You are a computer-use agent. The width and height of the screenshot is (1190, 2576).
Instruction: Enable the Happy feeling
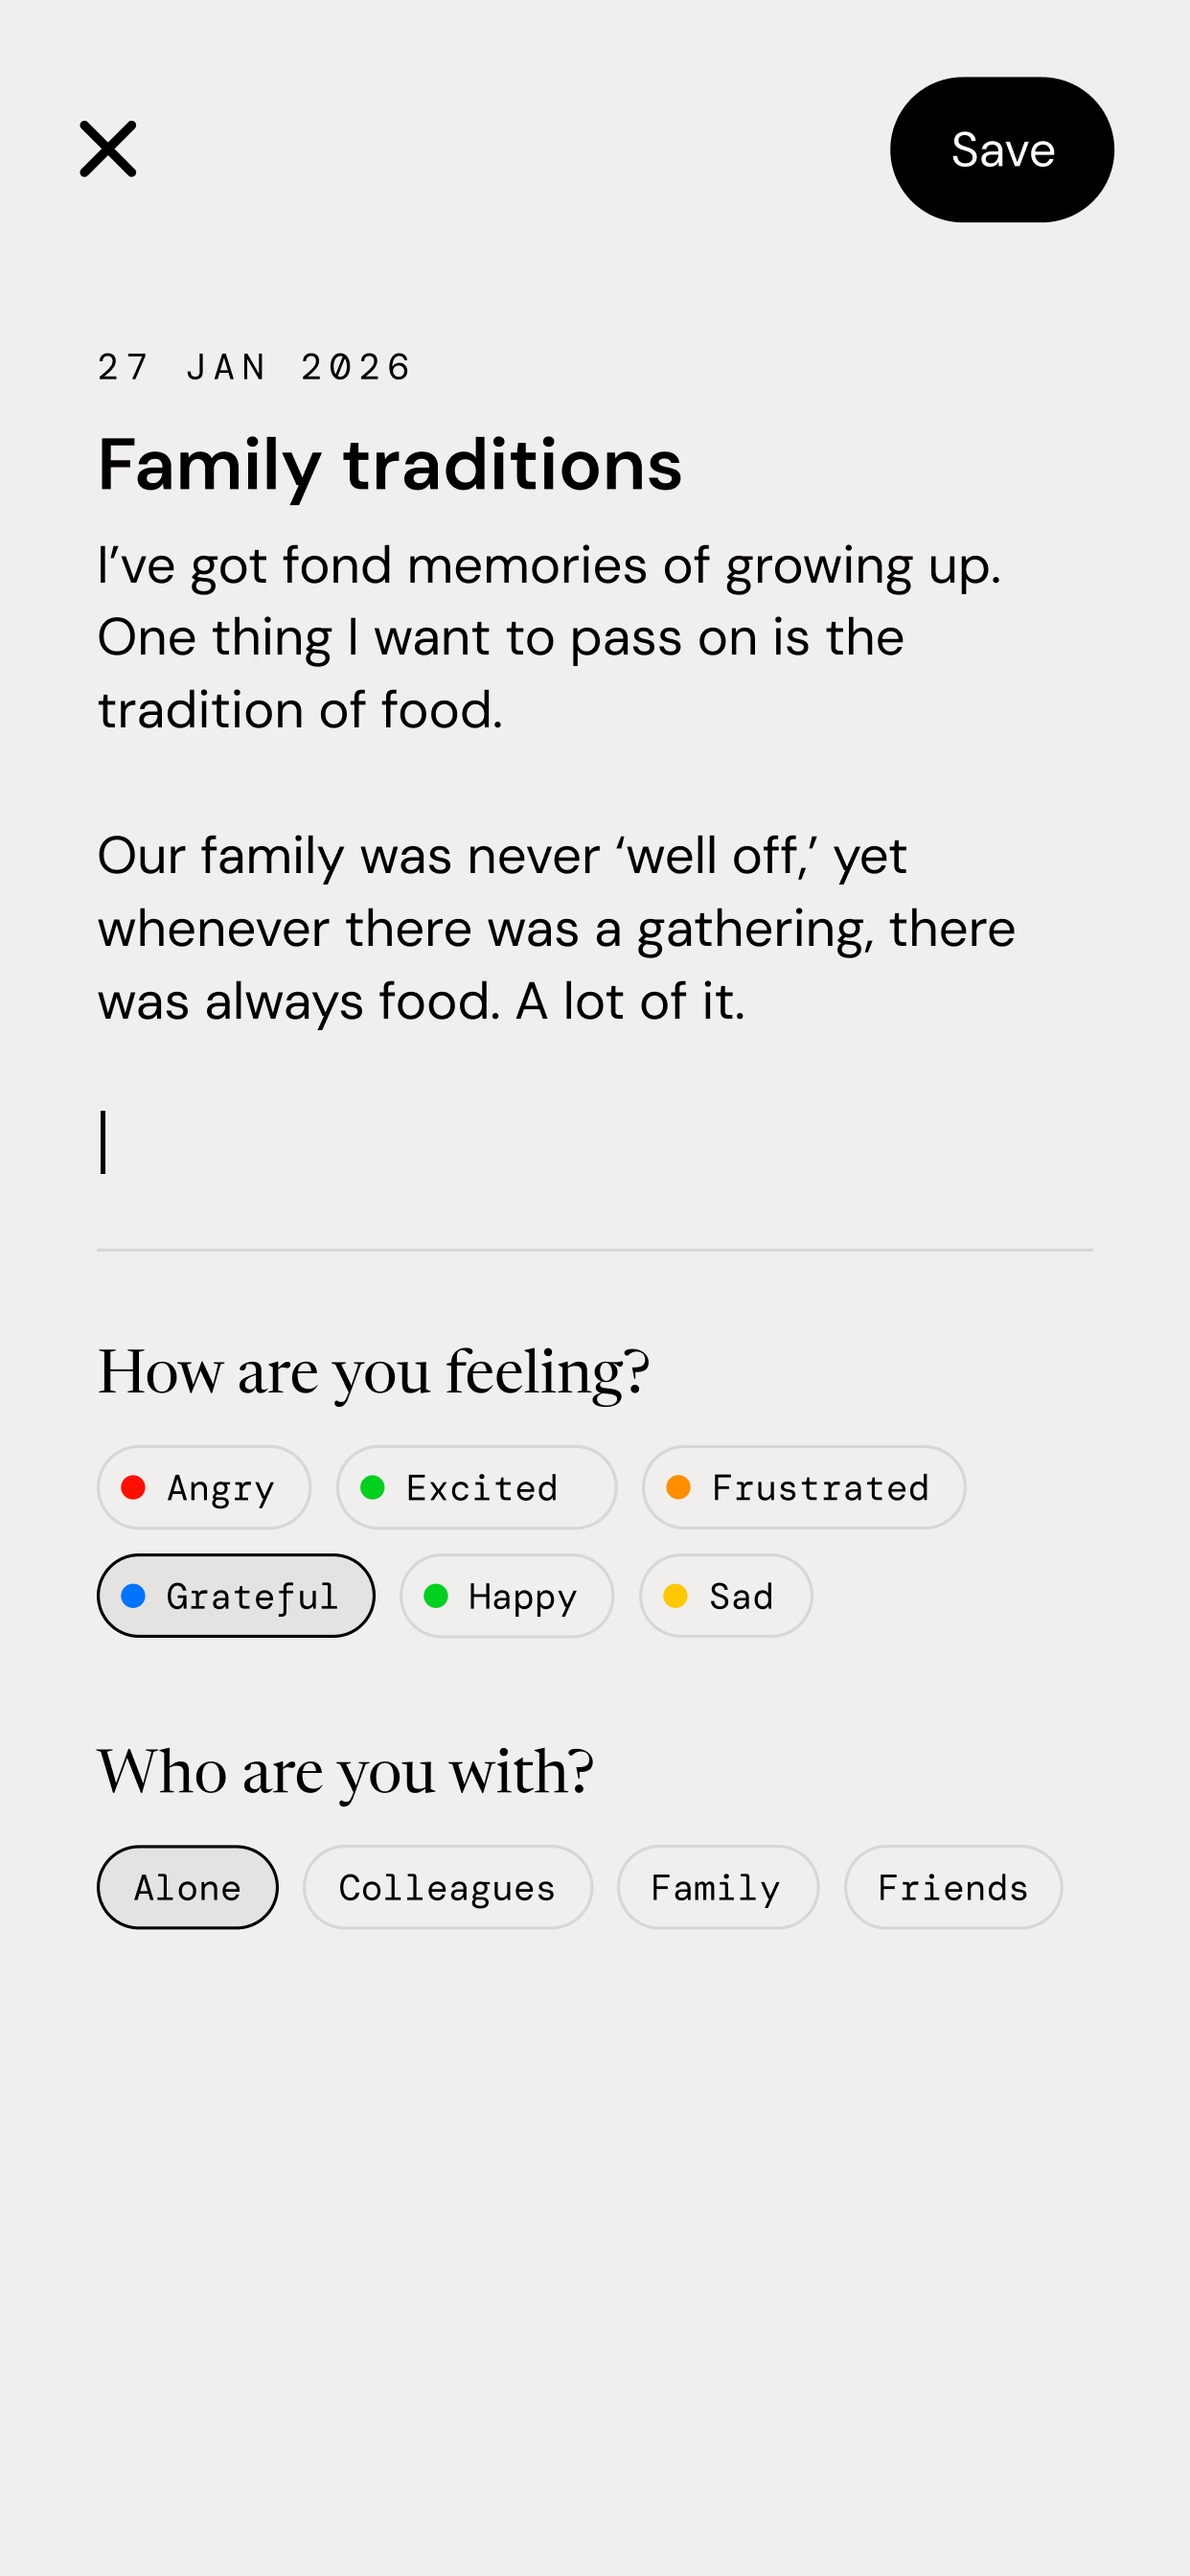(x=505, y=1596)
